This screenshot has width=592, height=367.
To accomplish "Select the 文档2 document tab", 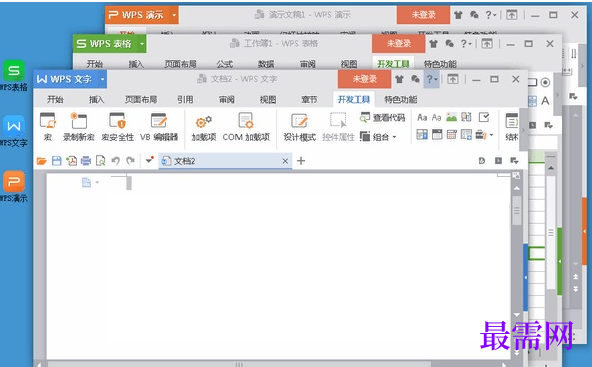I will click(x=225, y=161).
